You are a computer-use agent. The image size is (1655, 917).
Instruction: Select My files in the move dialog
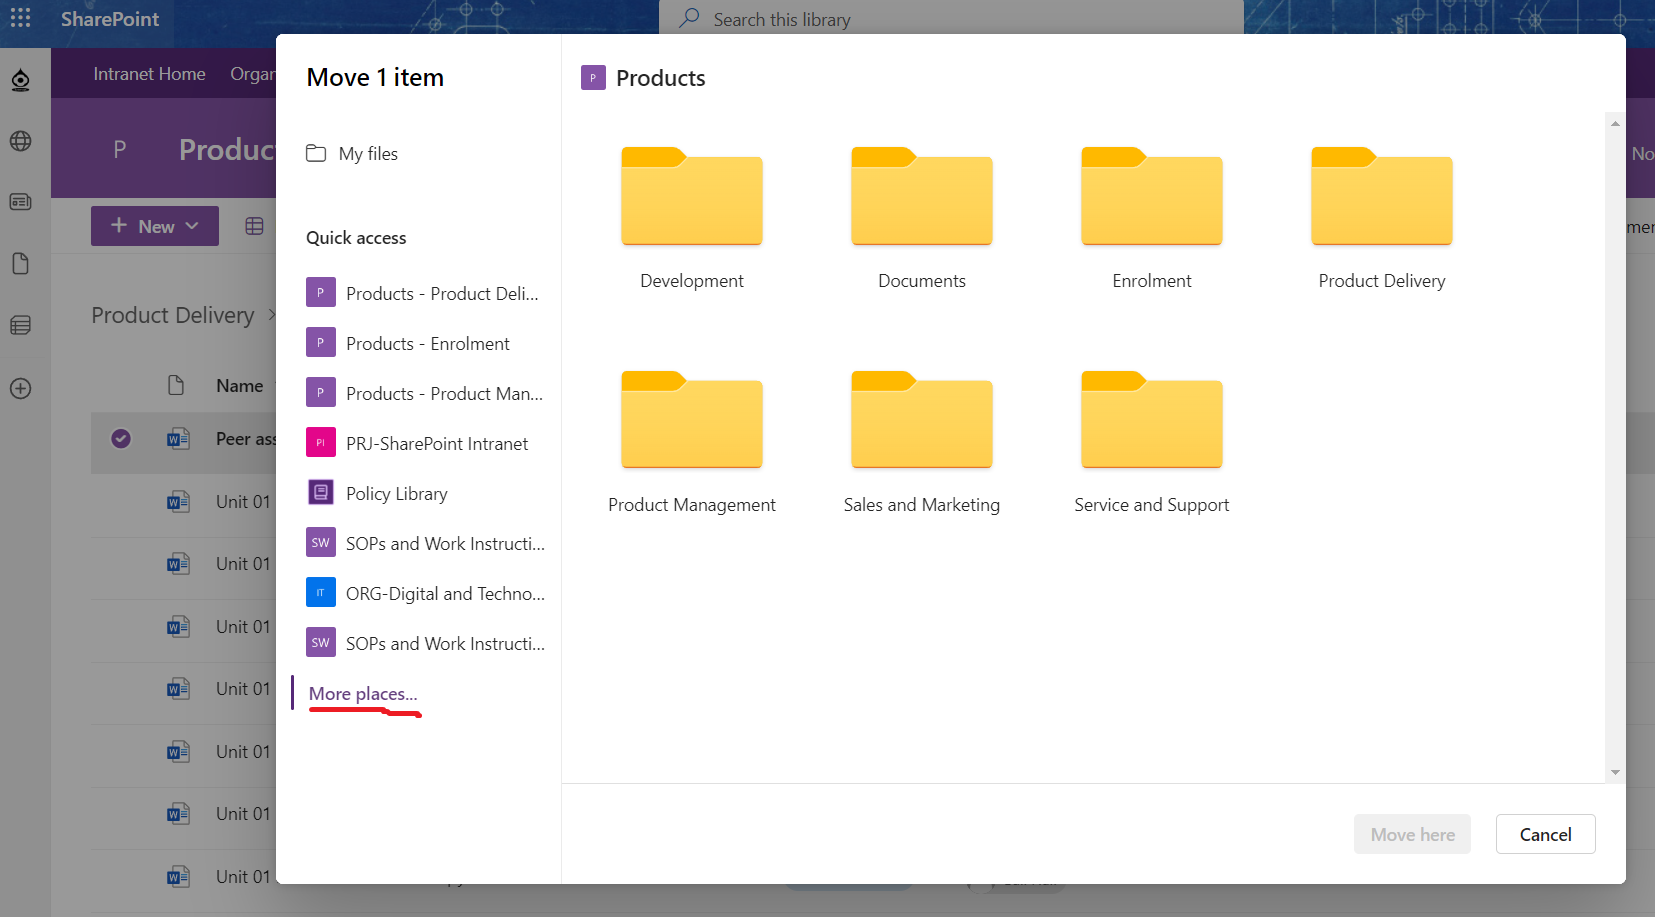367,154
